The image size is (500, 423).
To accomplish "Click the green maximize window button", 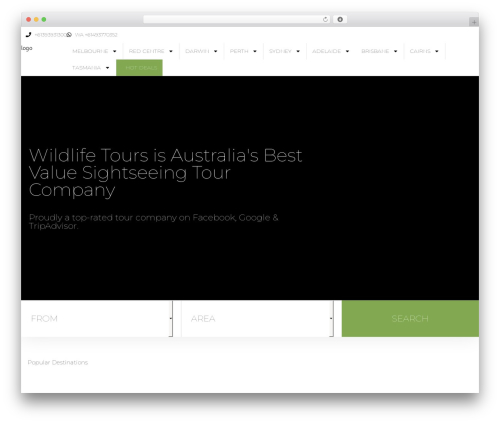I will (44, 20).
